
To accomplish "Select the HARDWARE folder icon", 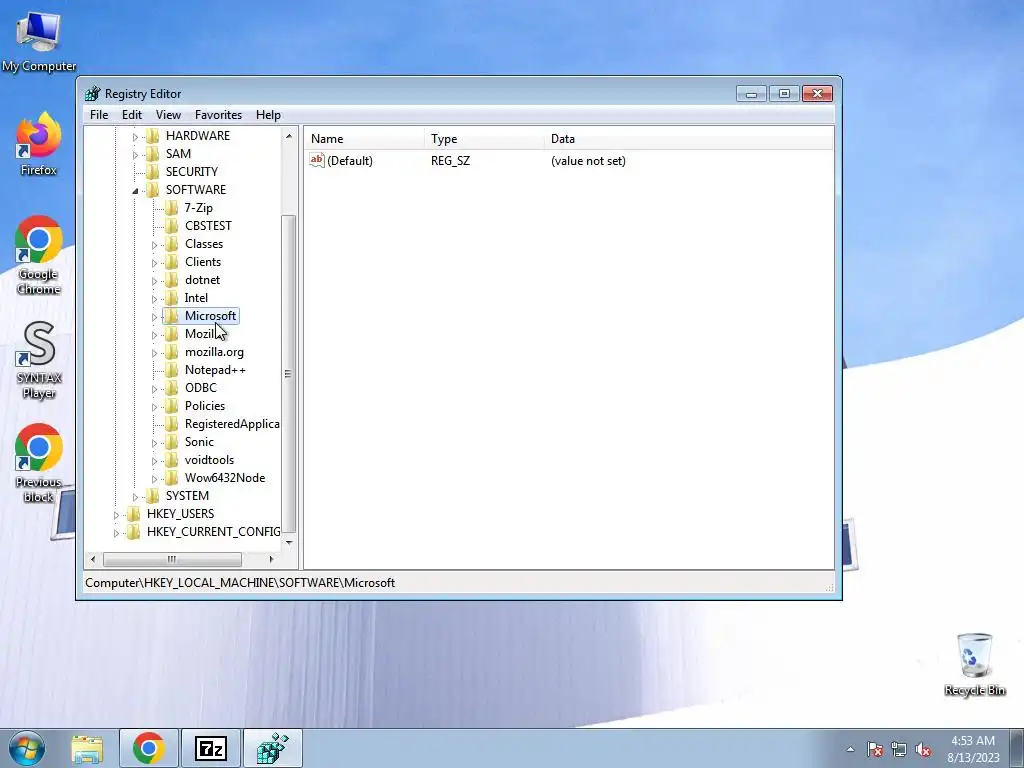I will pyautogui.click(x=152, y=135).
